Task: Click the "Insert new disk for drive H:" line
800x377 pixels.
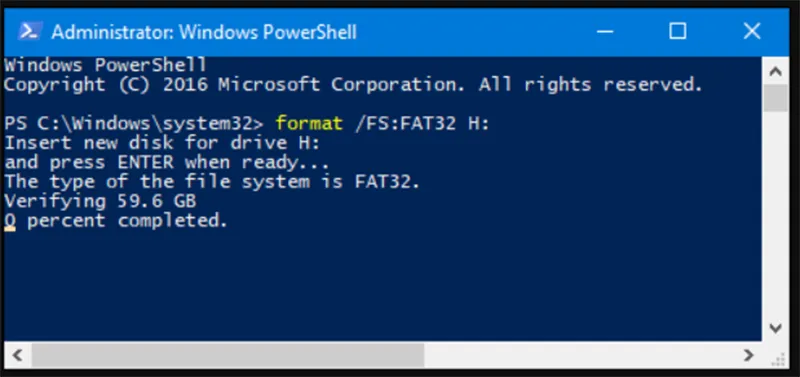Action: 162,143
